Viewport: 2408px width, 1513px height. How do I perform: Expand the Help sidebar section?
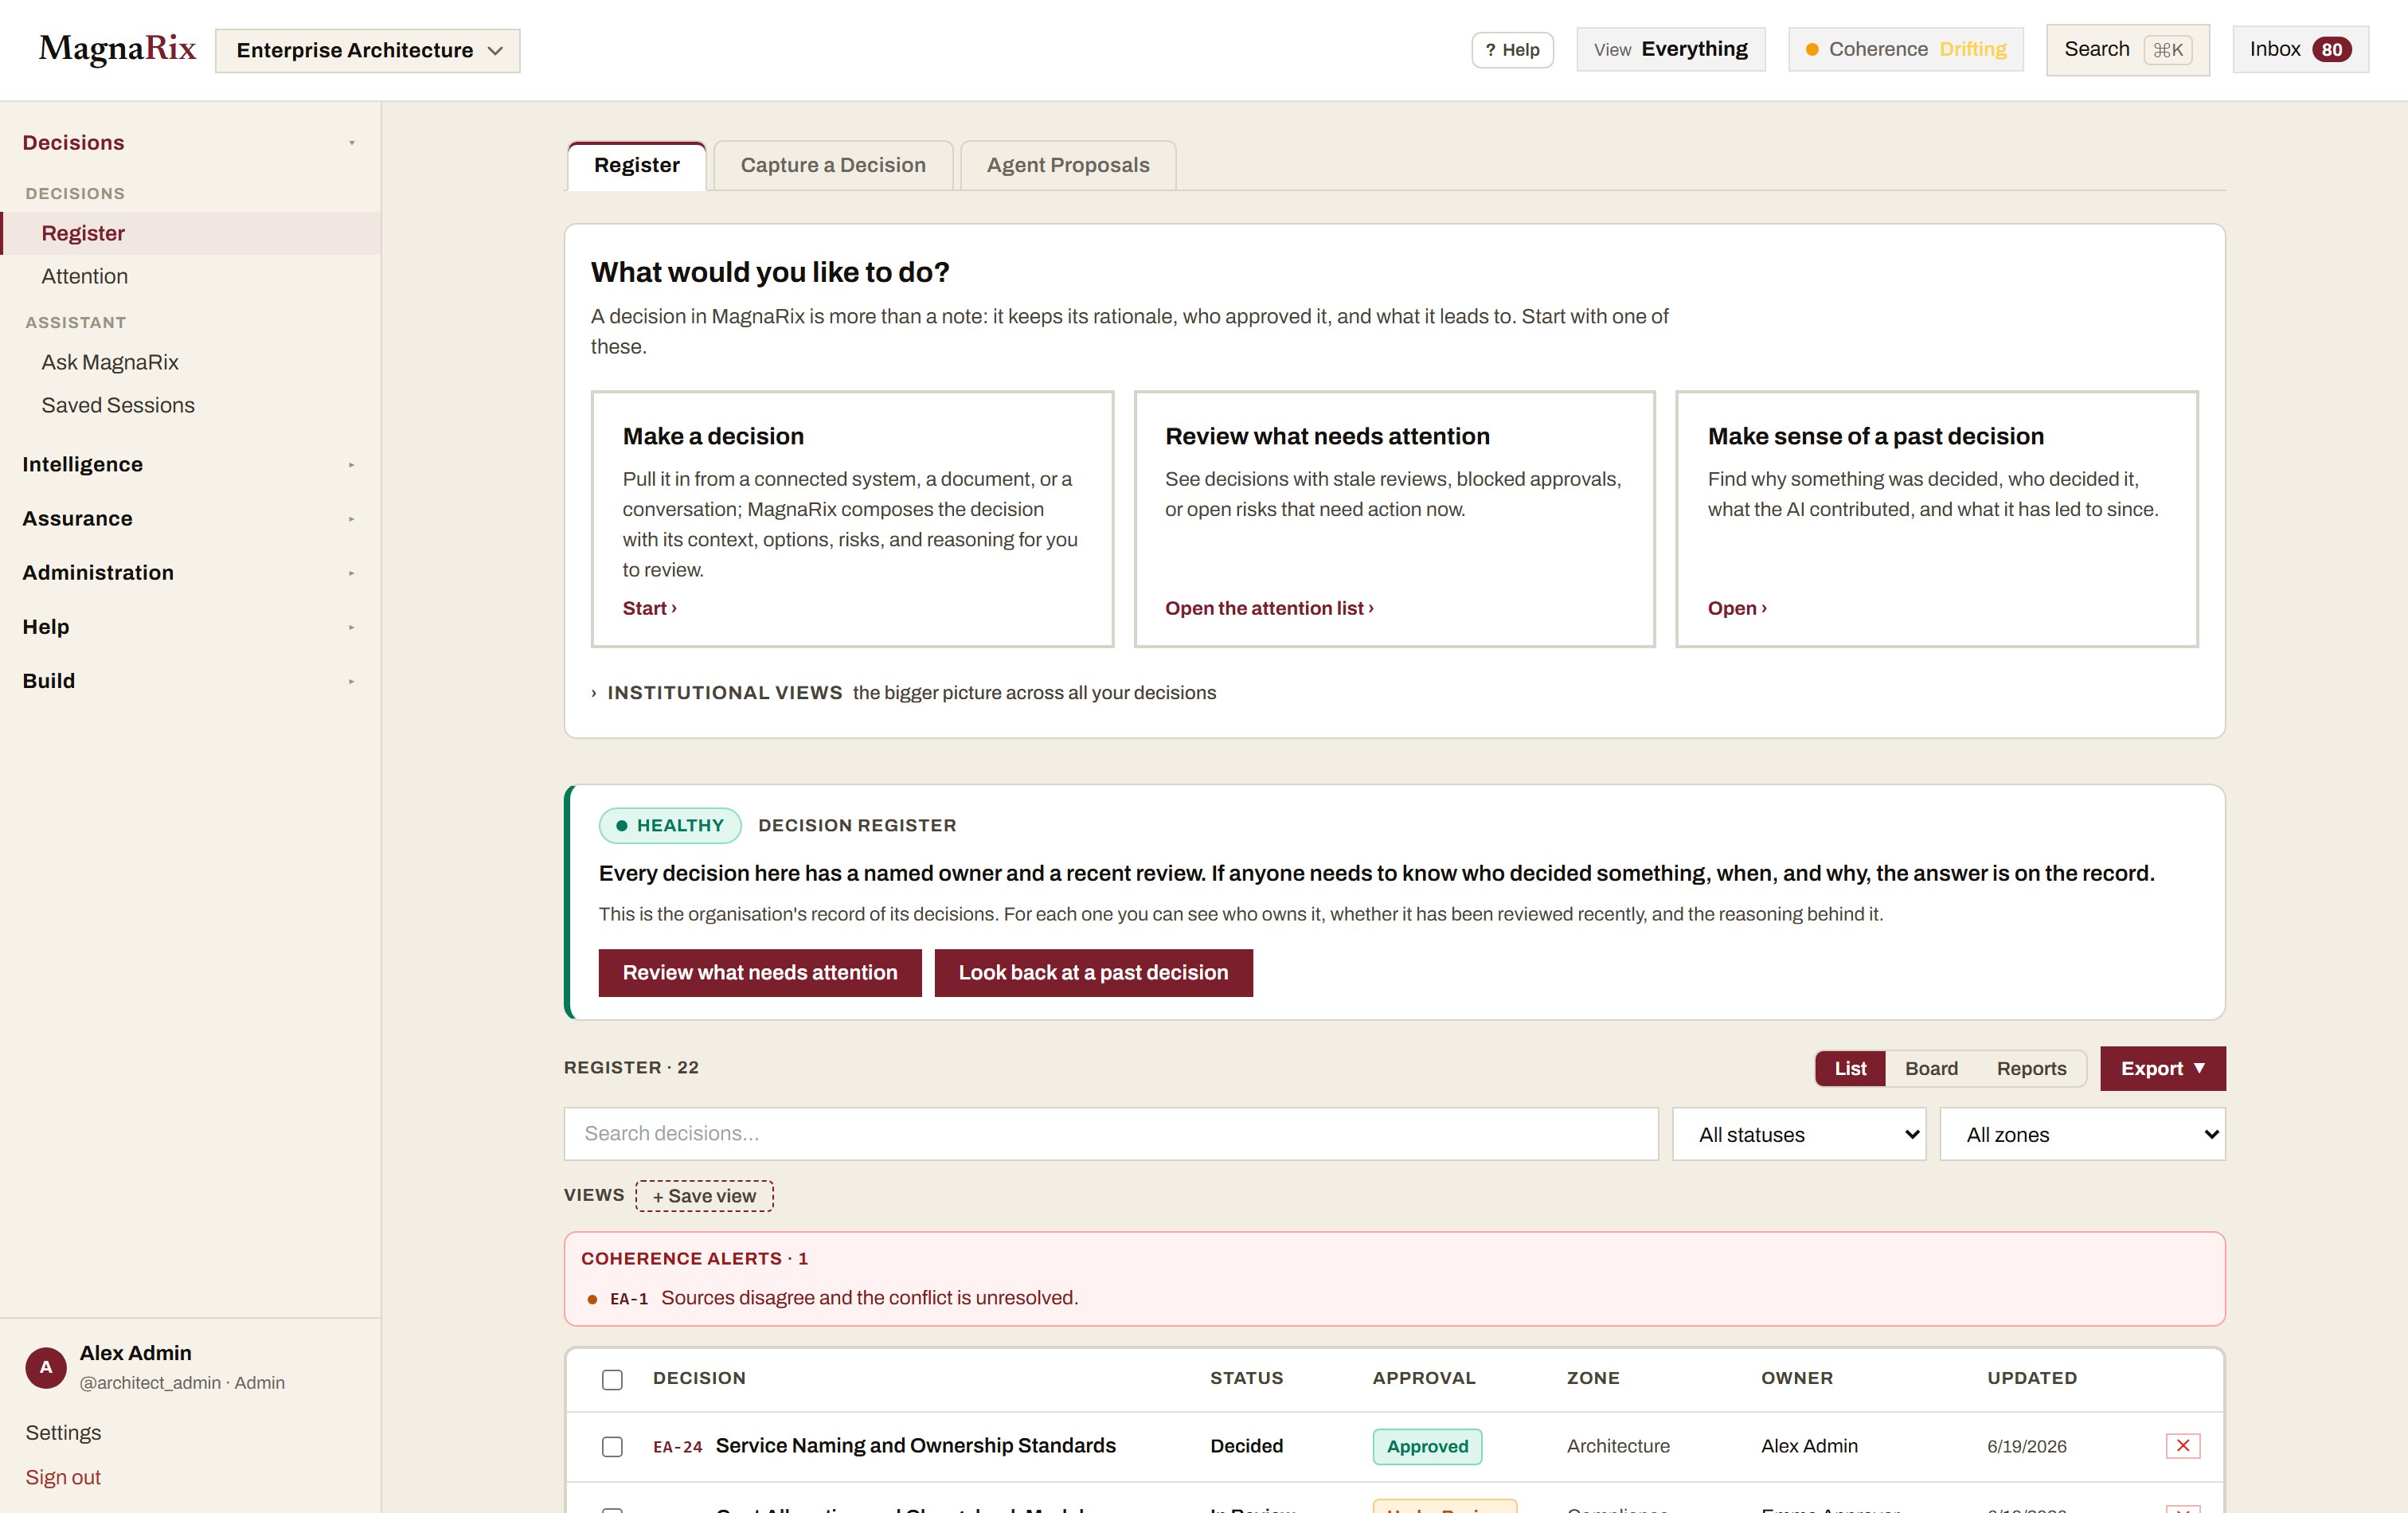190,626
